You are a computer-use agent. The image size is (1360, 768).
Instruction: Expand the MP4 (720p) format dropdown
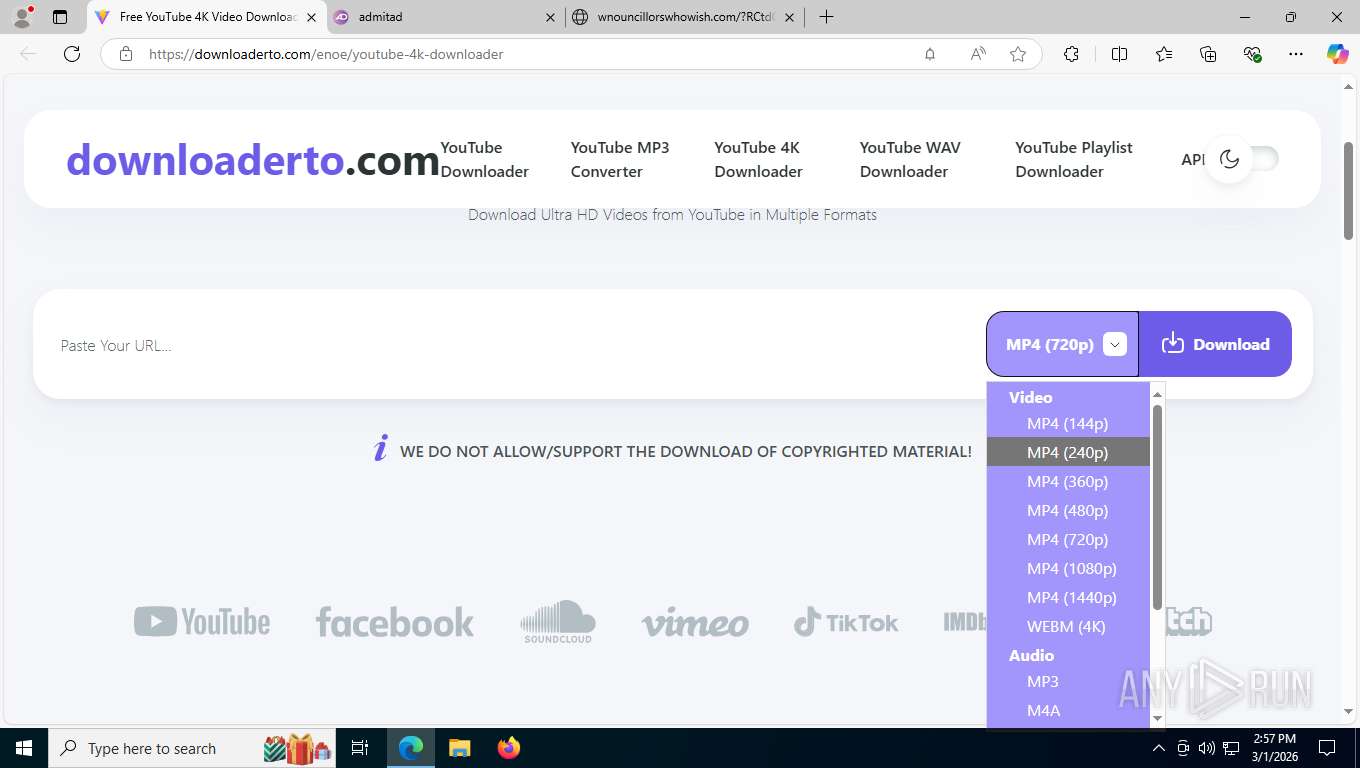(x=1062, y=344)
